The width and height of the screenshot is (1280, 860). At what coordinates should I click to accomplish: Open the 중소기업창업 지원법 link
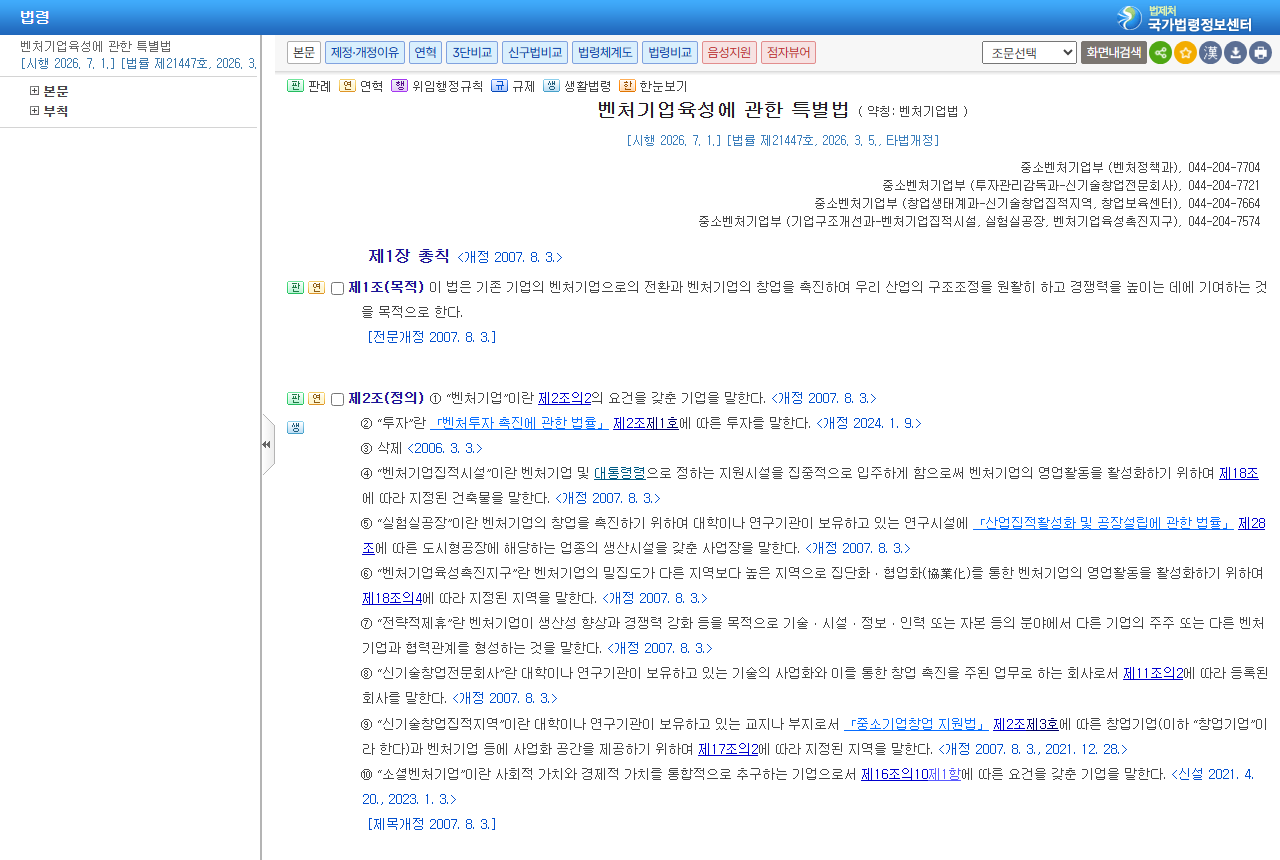coord(916,724)
